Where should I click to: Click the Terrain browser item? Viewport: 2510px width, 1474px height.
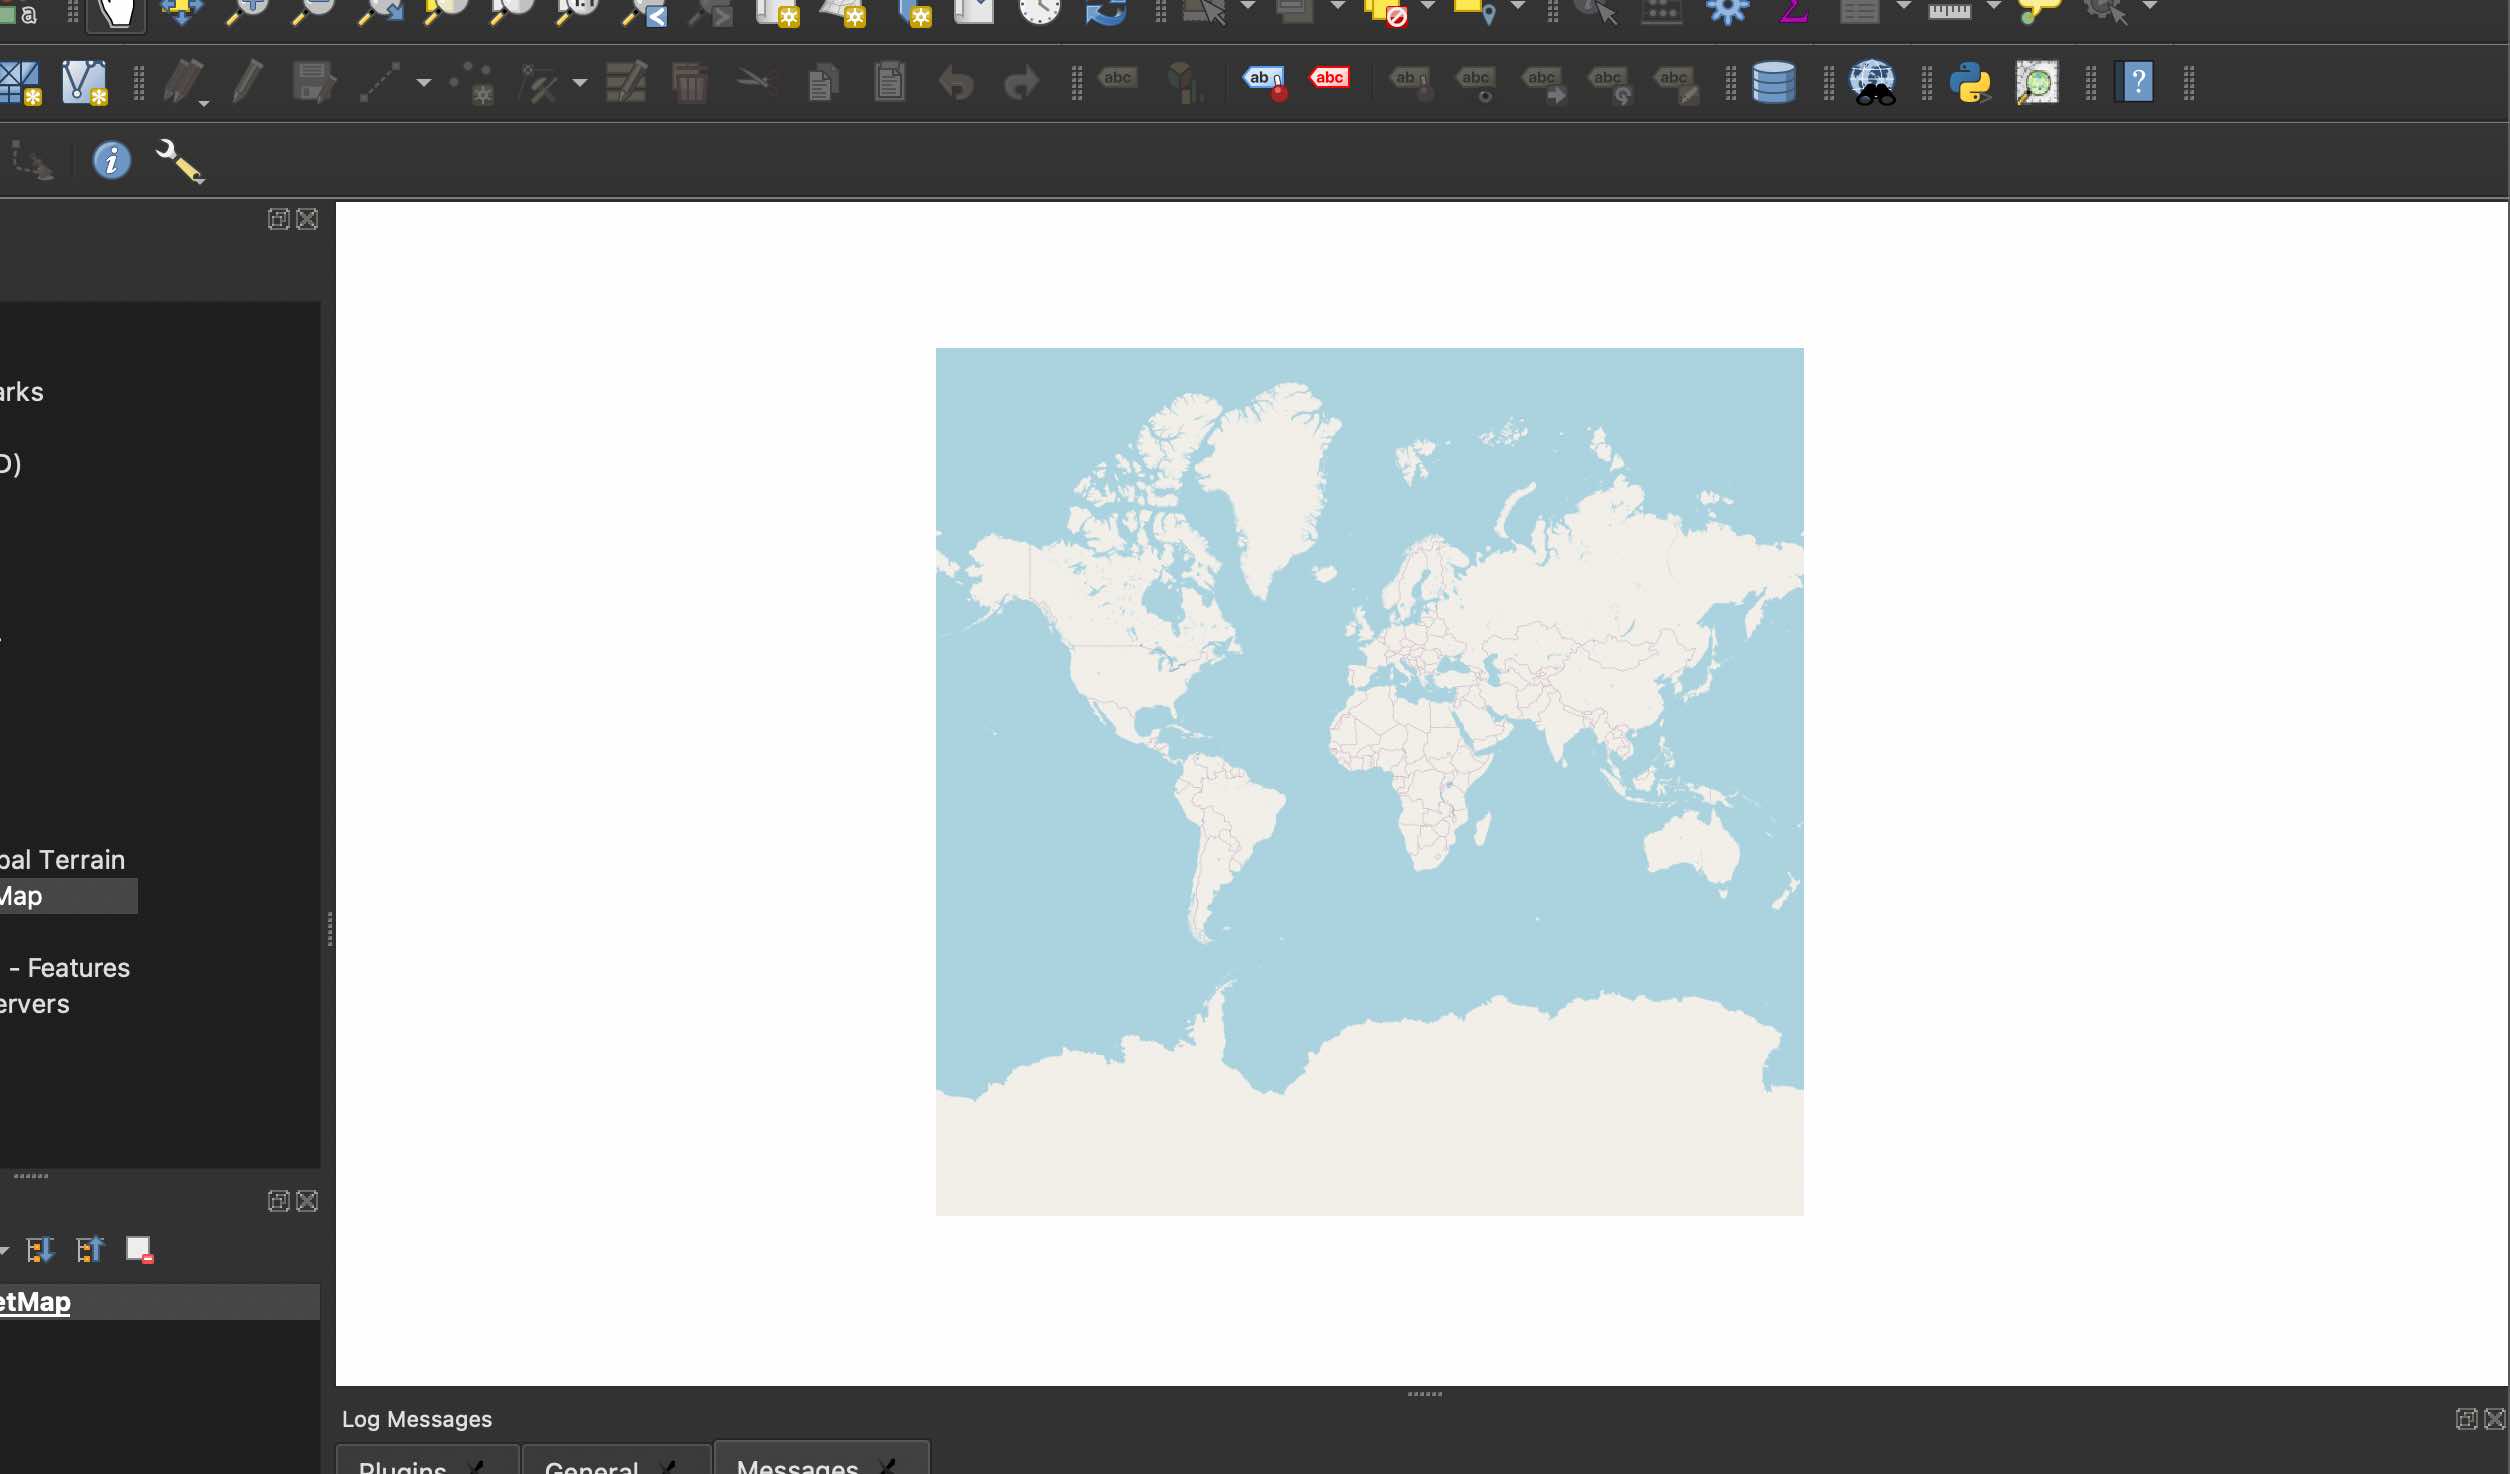pyautogui.click(x=62, y=860)
